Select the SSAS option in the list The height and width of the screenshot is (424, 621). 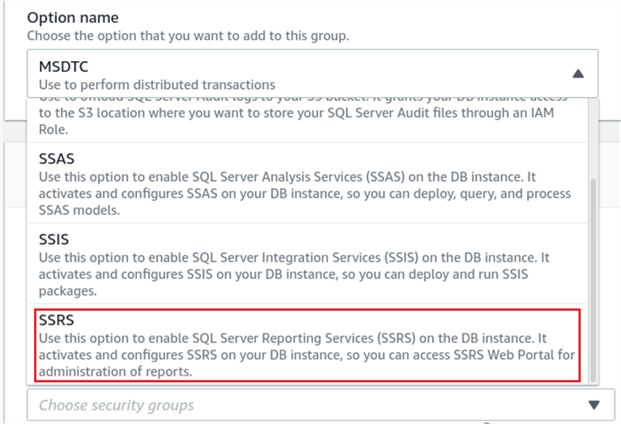pos(300,182)
